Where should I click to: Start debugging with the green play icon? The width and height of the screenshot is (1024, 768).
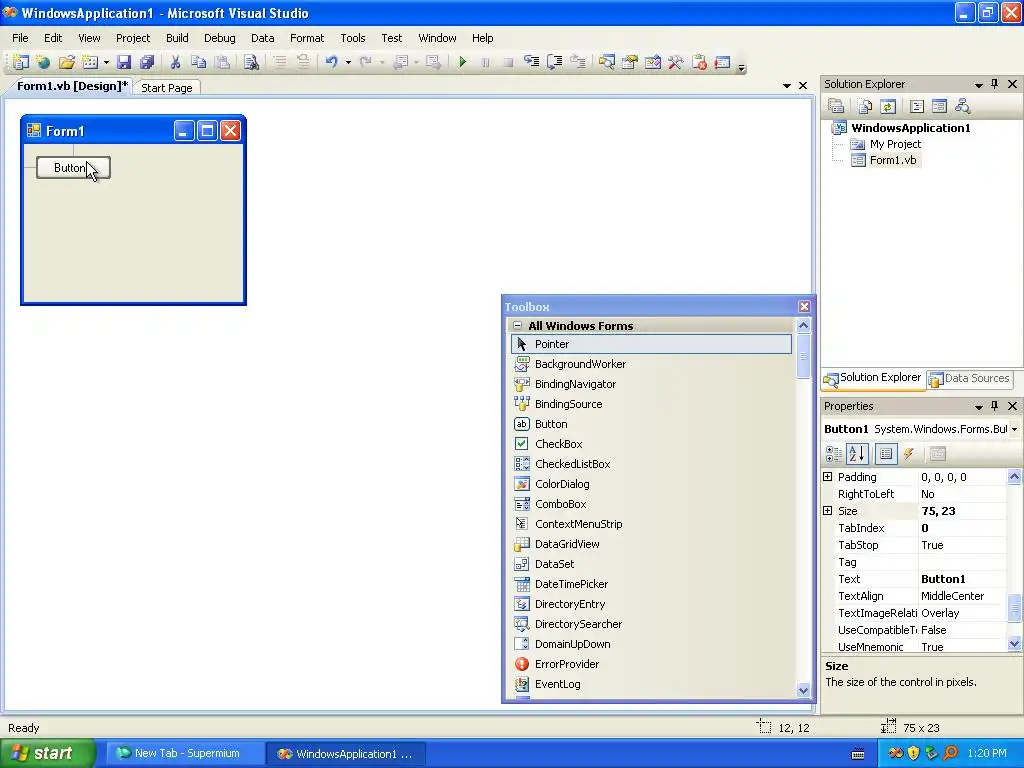462,62
